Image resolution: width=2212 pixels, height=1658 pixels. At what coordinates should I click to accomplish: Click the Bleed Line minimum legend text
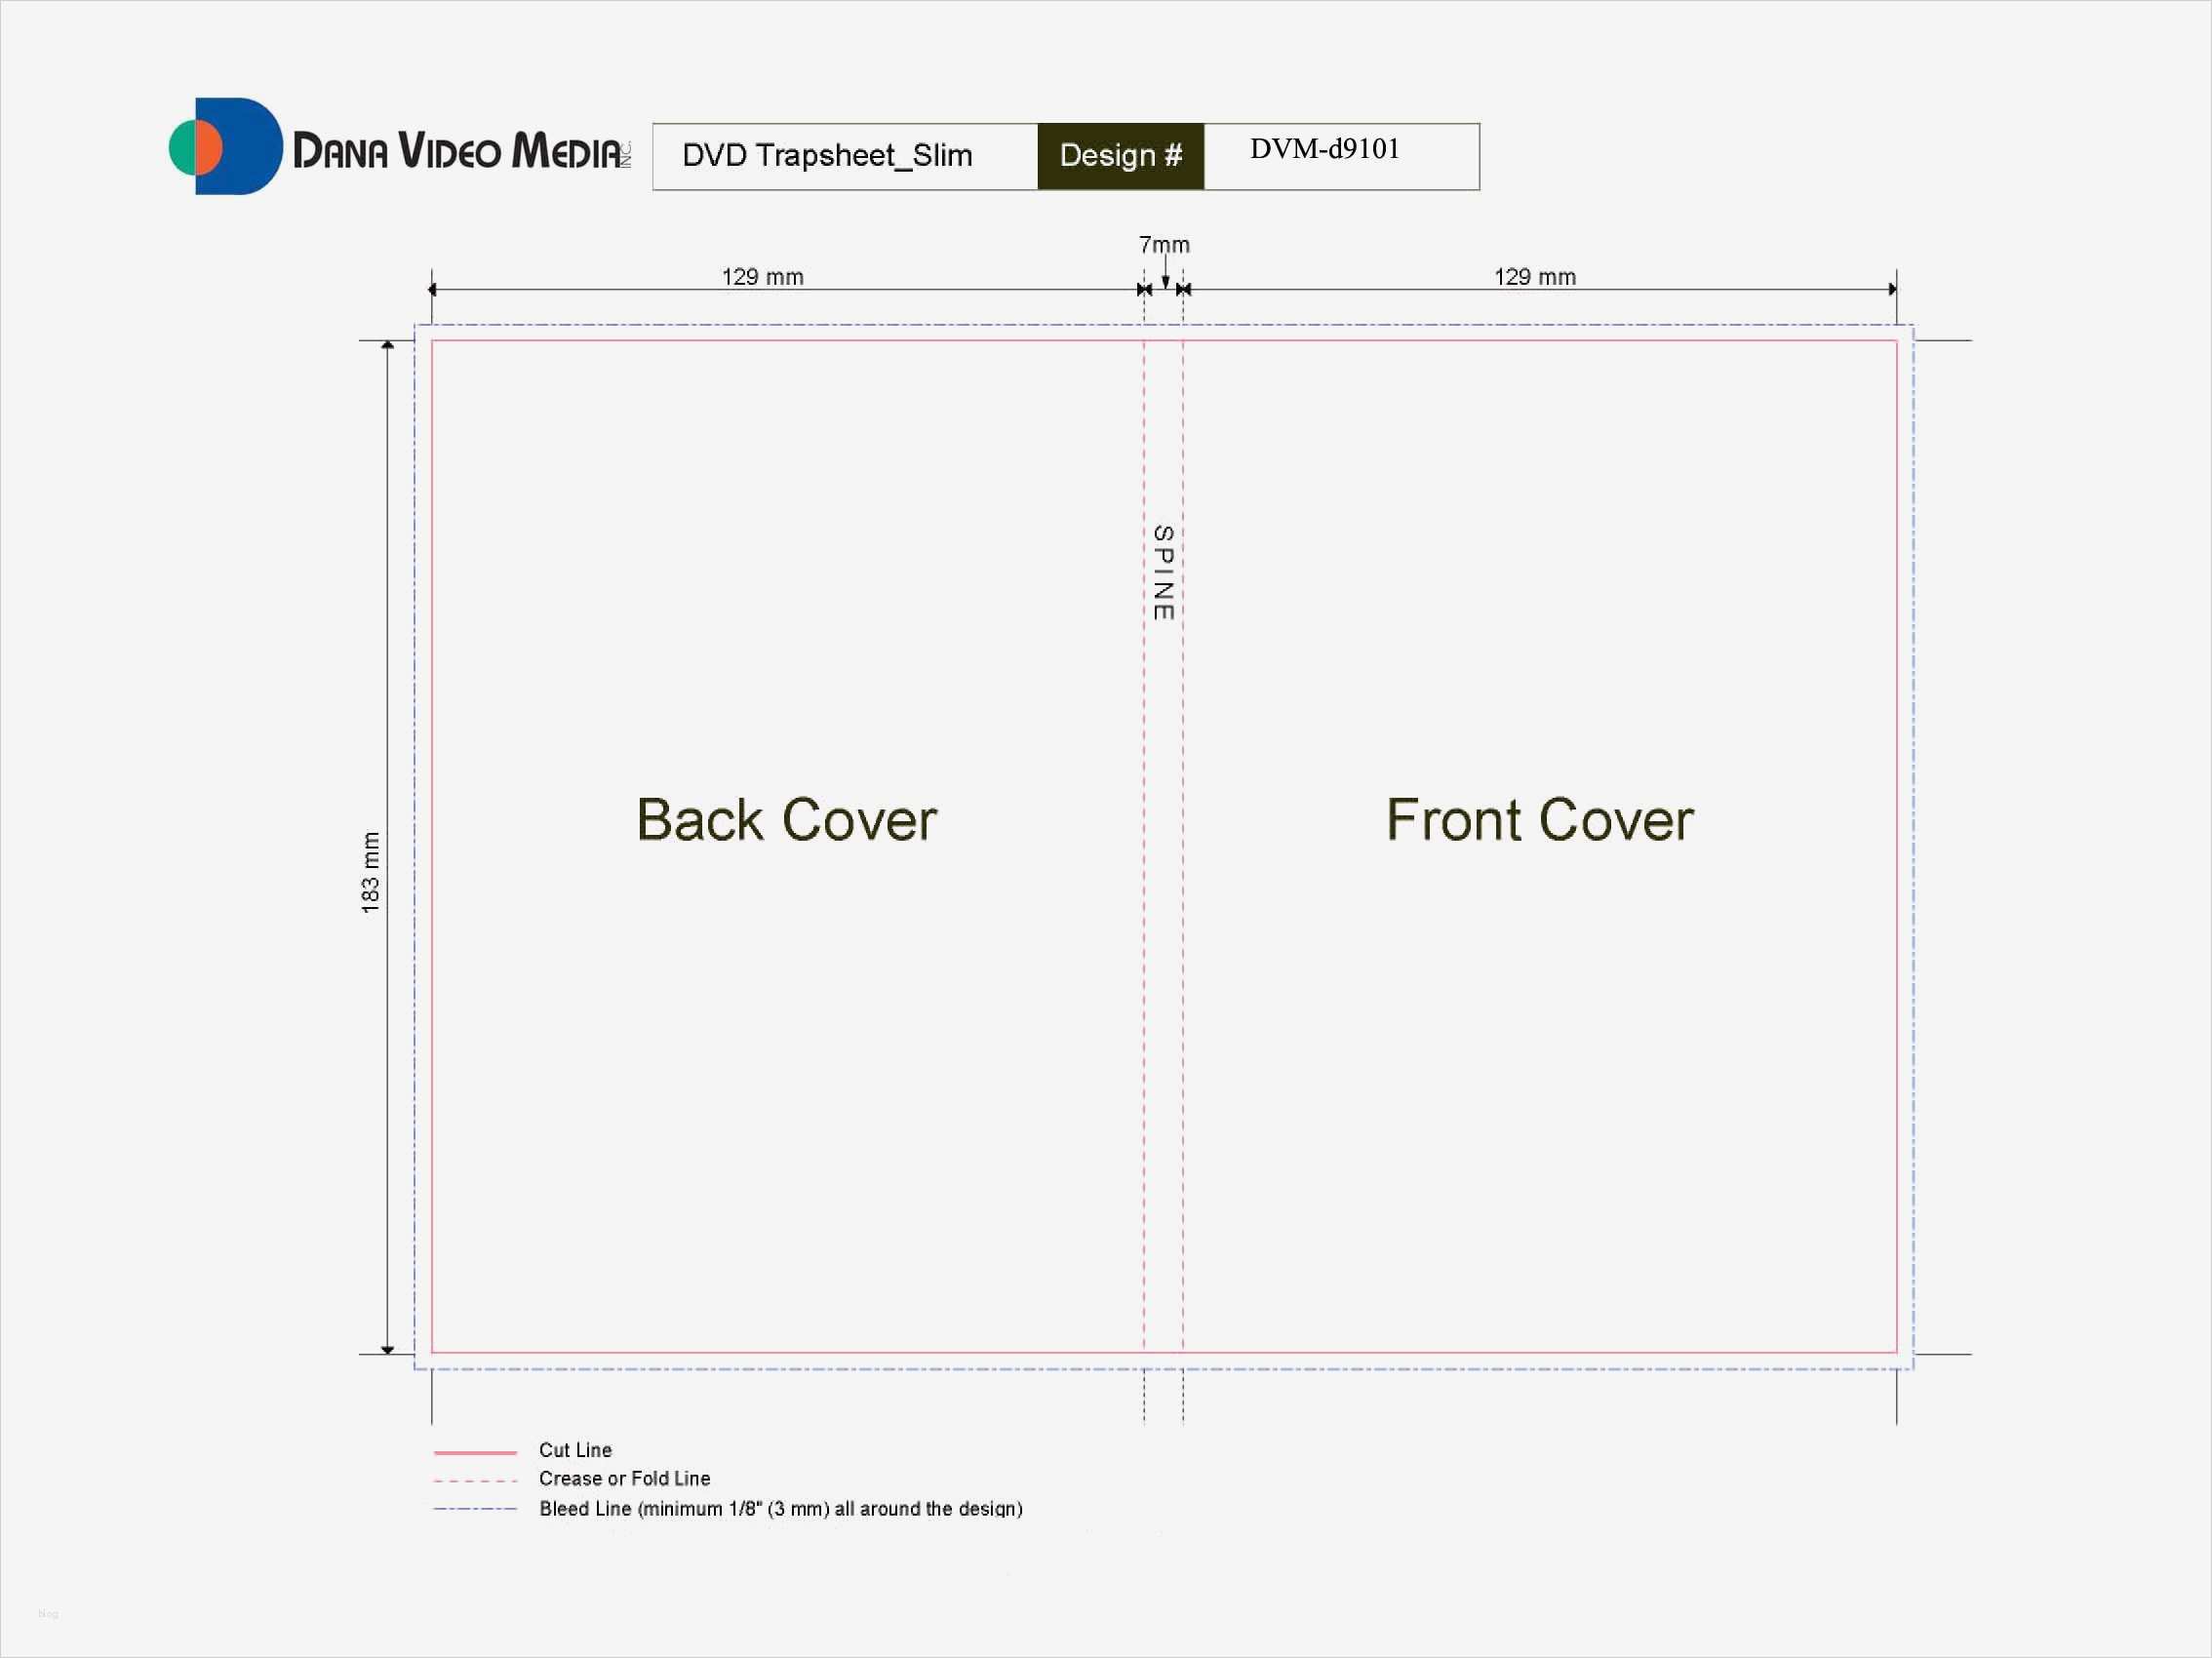[x=780, y=1508]
